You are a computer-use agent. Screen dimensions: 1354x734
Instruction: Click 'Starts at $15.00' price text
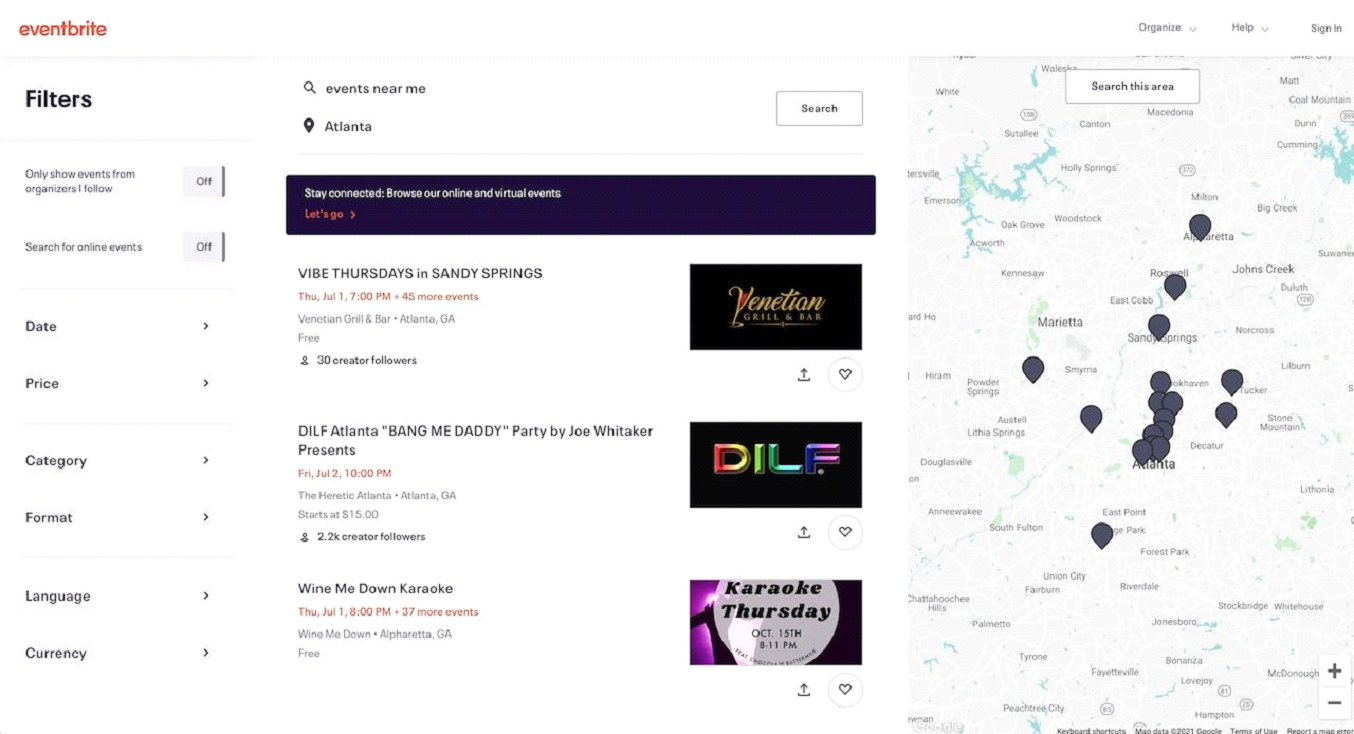[338, 514]
